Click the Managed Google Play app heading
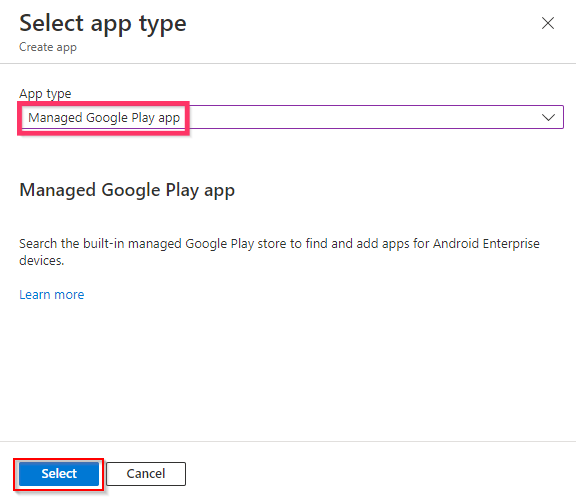Image resolution: width=576 pixels, height=504 pixels. [127, 190]
